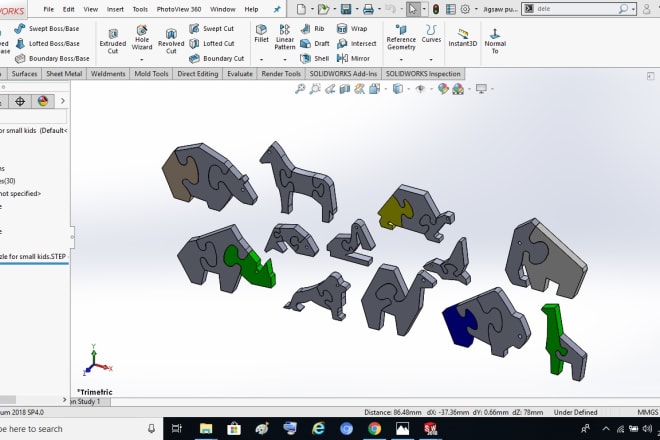Open Google Chrome from the taskbar
Screen dimensions: 660x440
click(x=374, y=429)
